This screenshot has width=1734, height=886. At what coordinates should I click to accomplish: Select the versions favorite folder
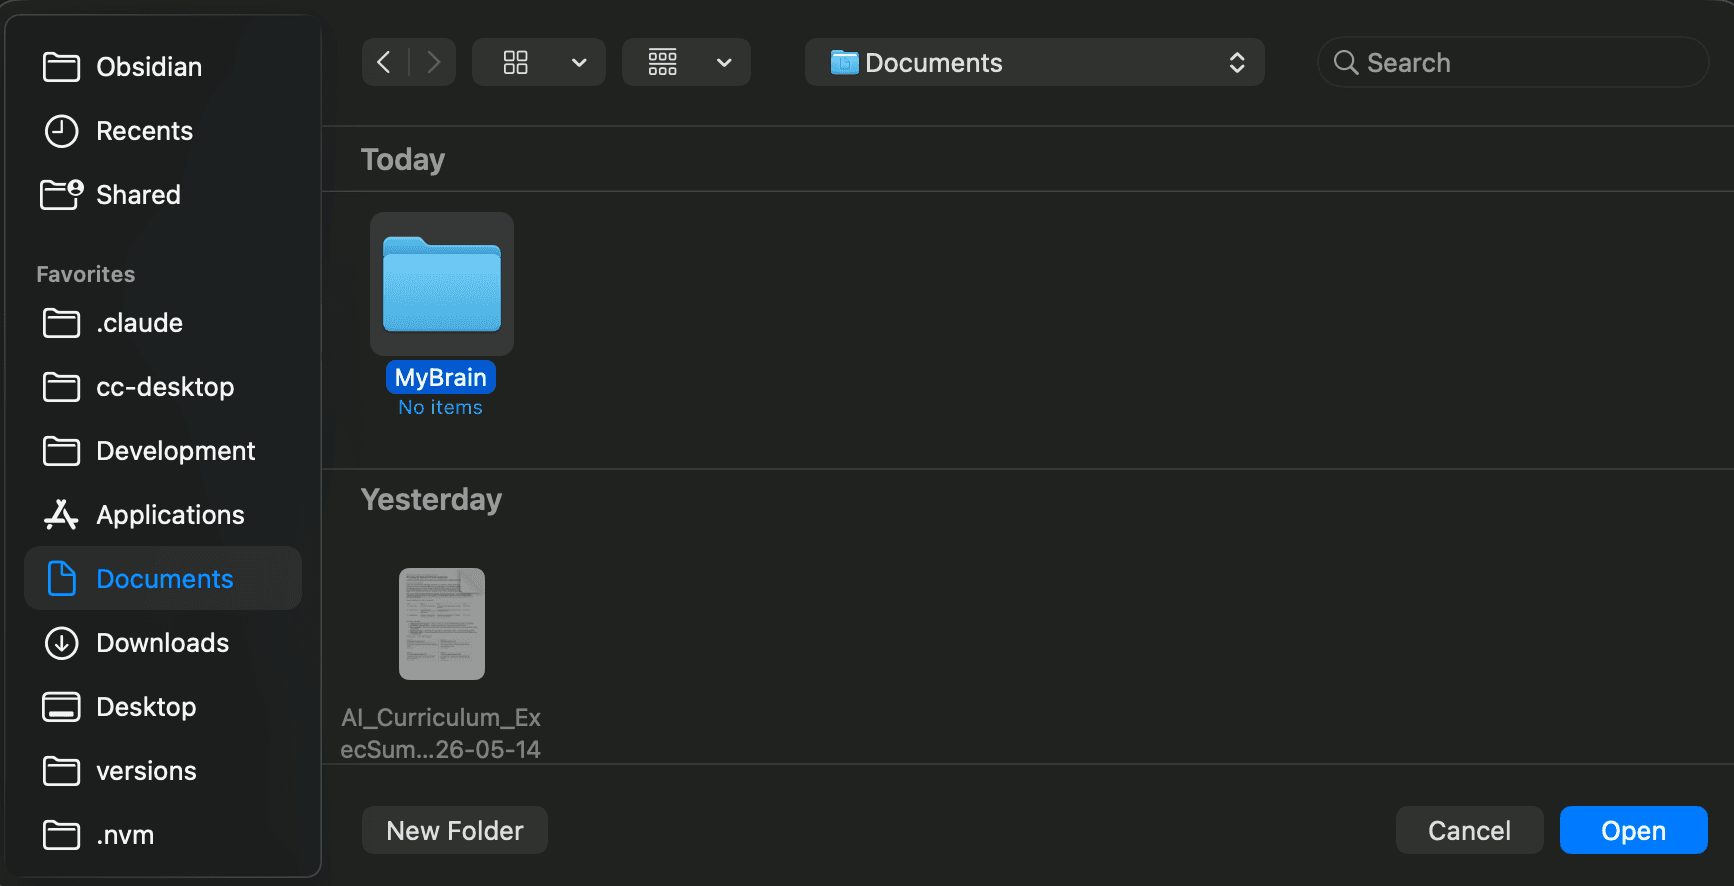tap(163, 771)
